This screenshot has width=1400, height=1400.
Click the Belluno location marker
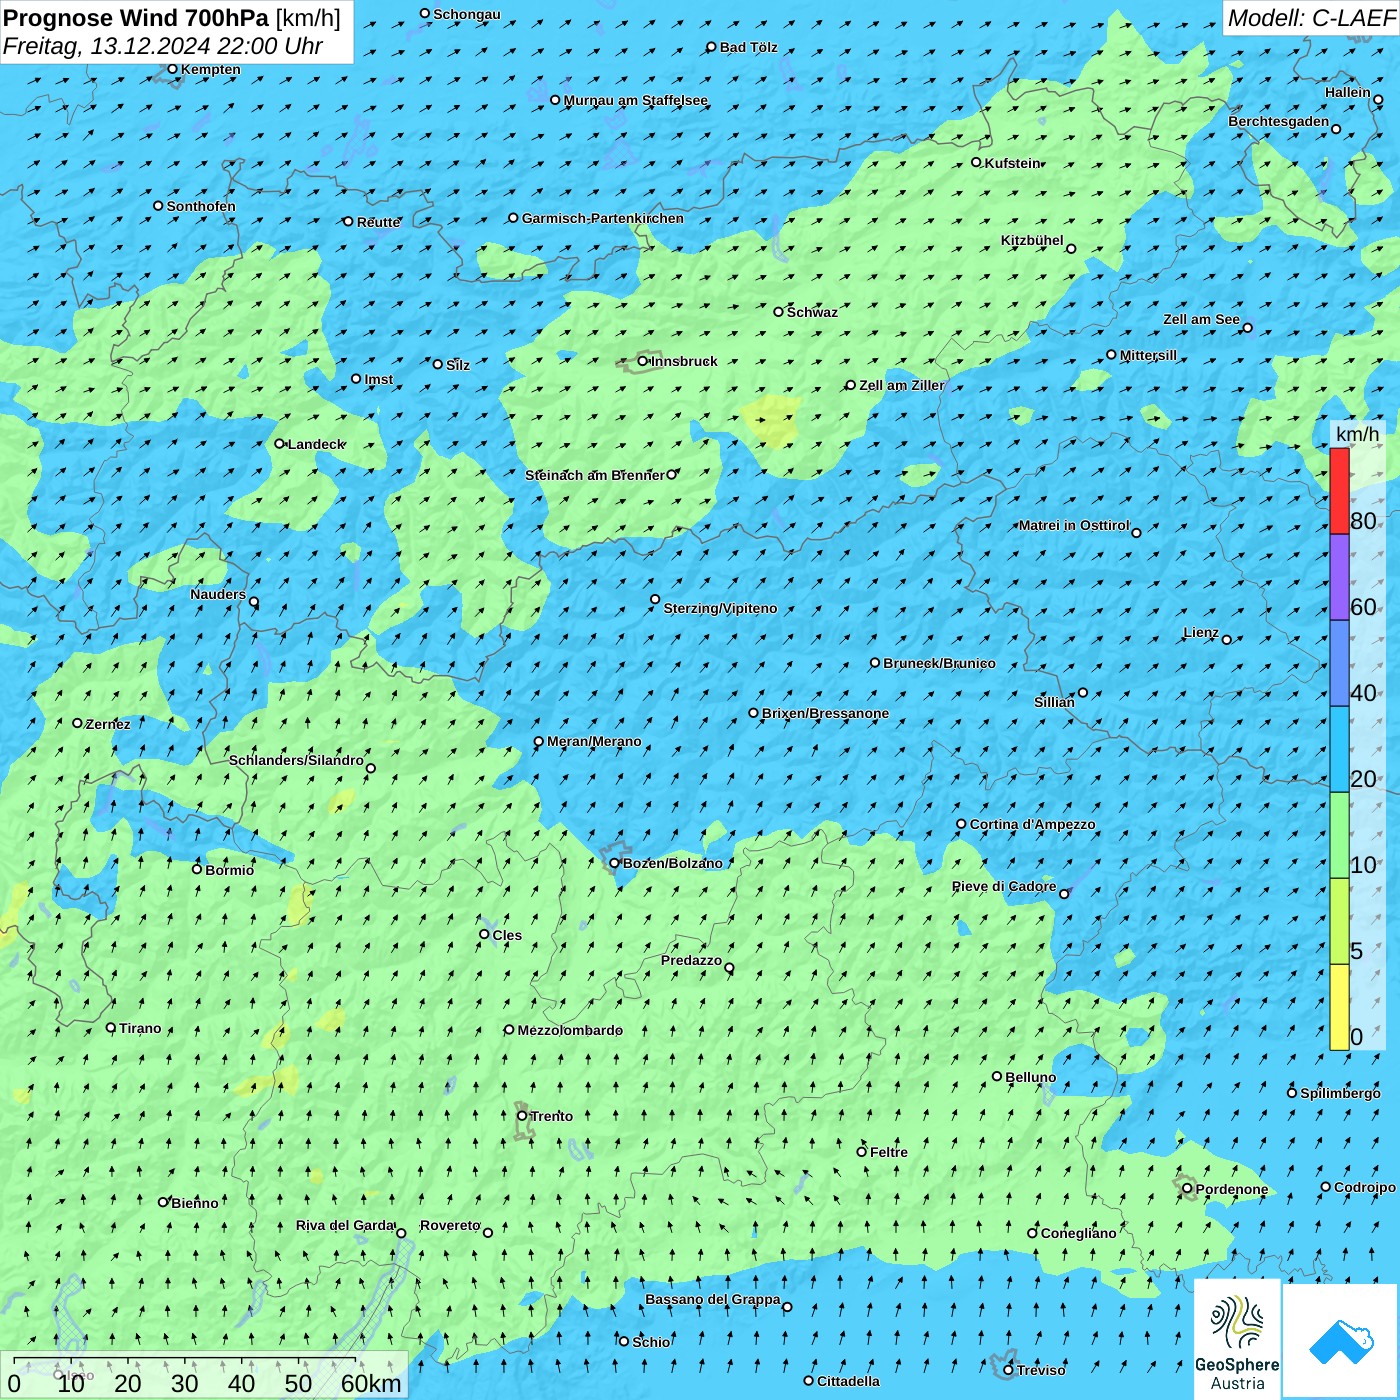997,1077
